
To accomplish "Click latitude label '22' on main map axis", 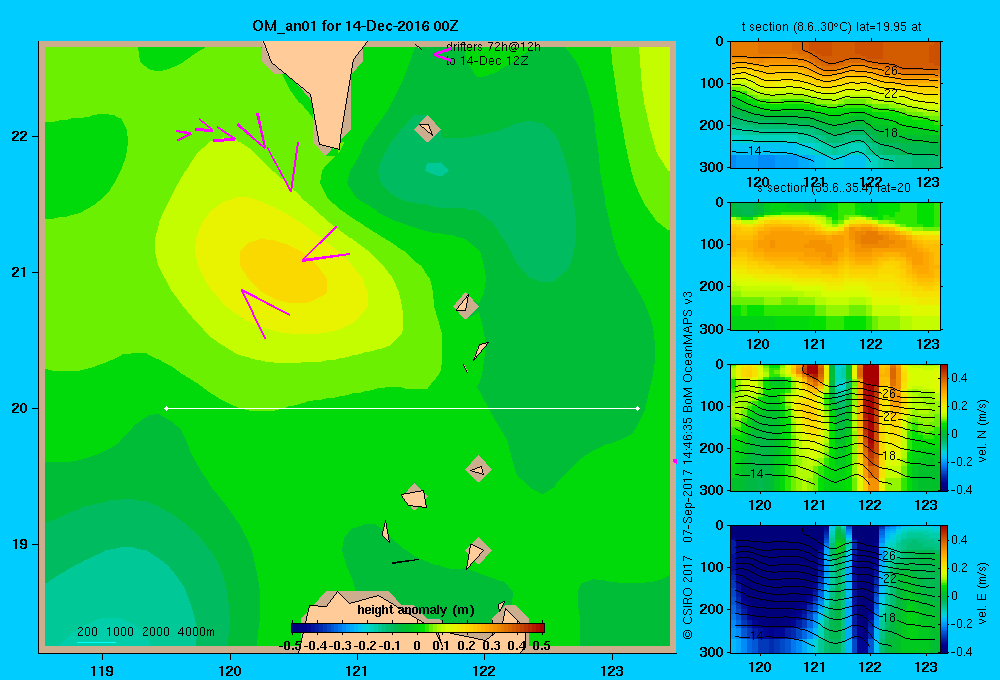I will pos(20,137).
